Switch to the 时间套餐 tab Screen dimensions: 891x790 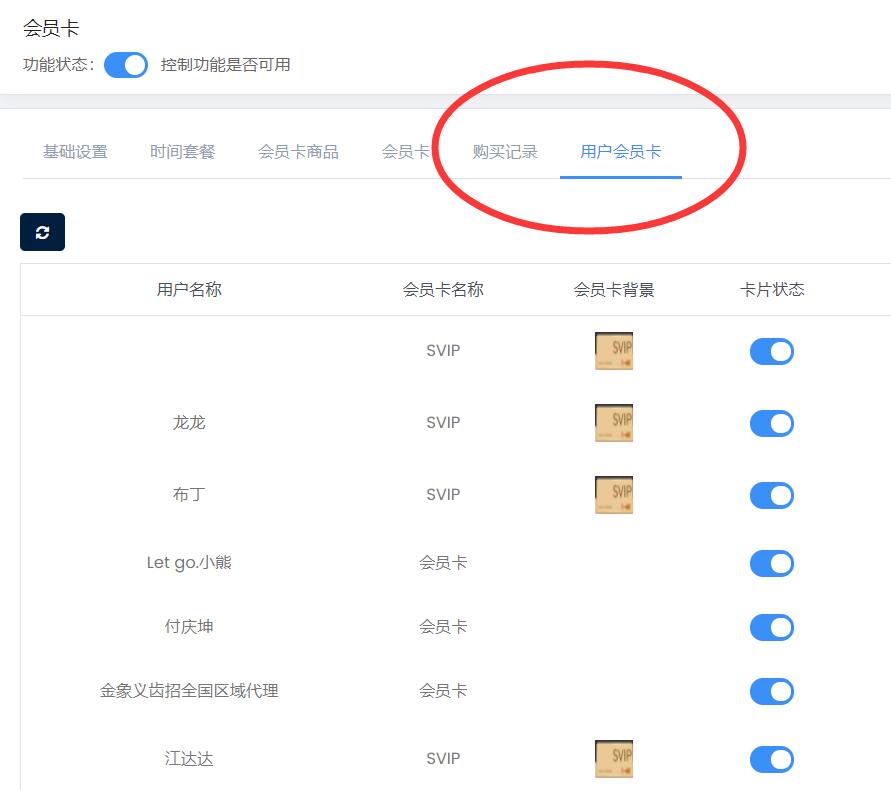182,152
